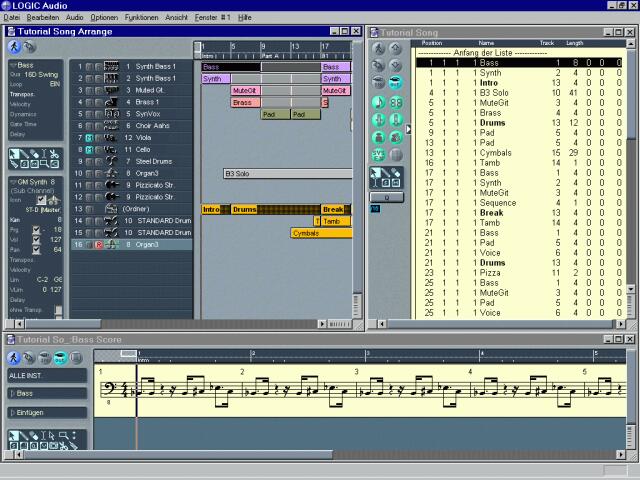
Task: Select the B3 Solo region in Arrange
Action: [287, 173]
